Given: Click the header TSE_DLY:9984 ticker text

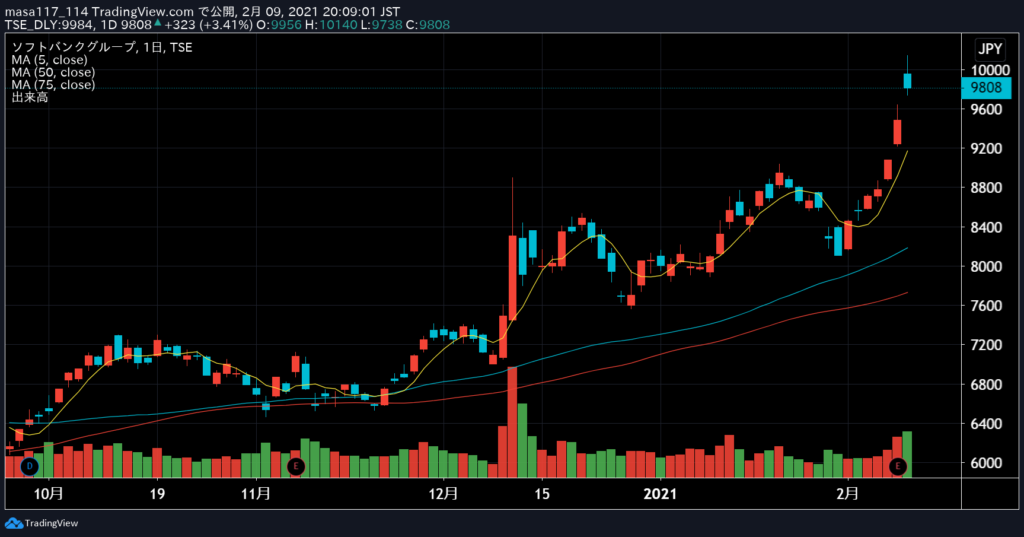Looking at the screenshot, I should pyautogui.click(x=50, y=25).
